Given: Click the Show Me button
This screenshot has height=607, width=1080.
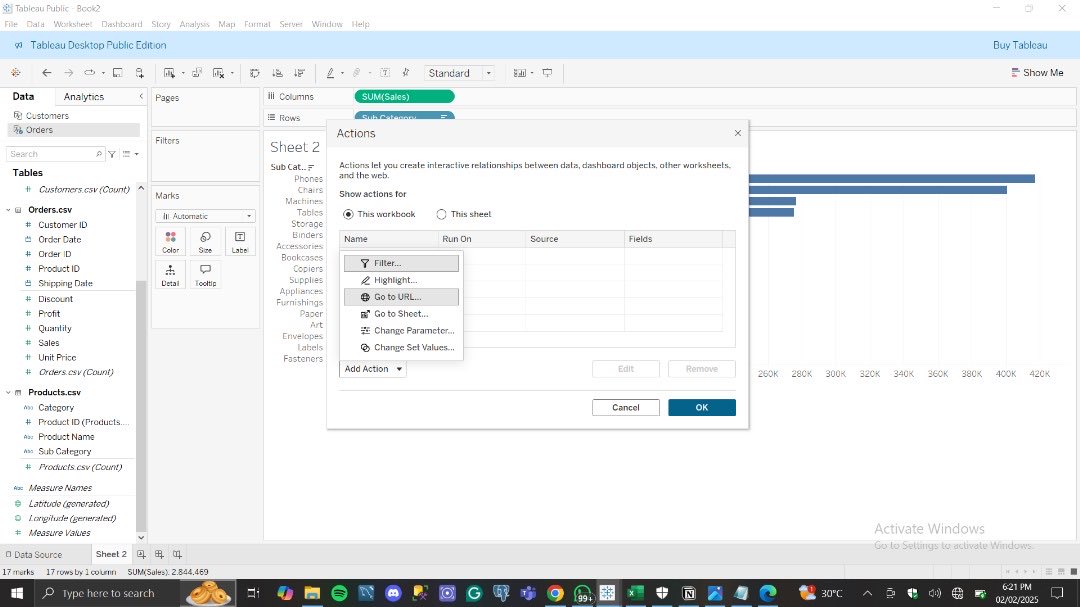Looking at the screenshot, I should [1037, 72].
